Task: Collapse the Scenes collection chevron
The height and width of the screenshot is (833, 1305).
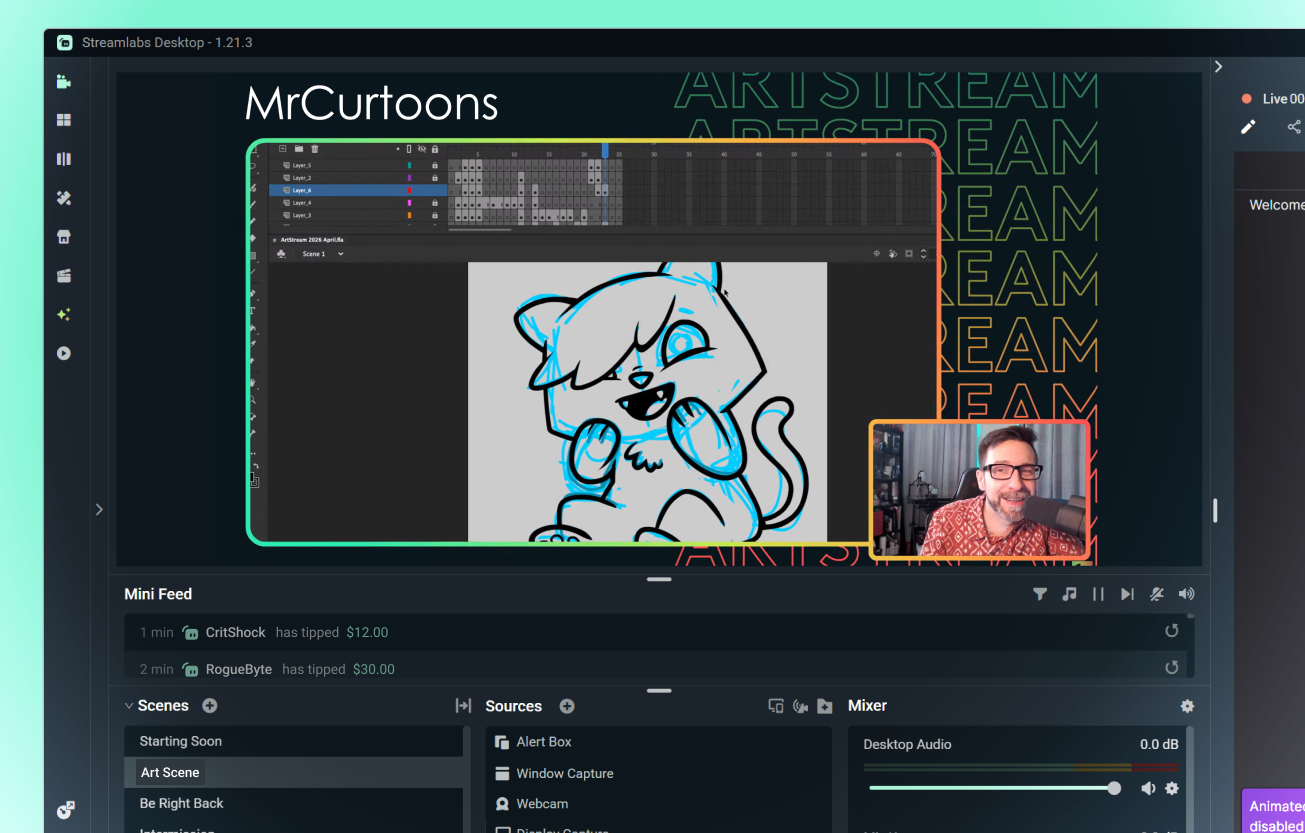Action: pos(129,705)
